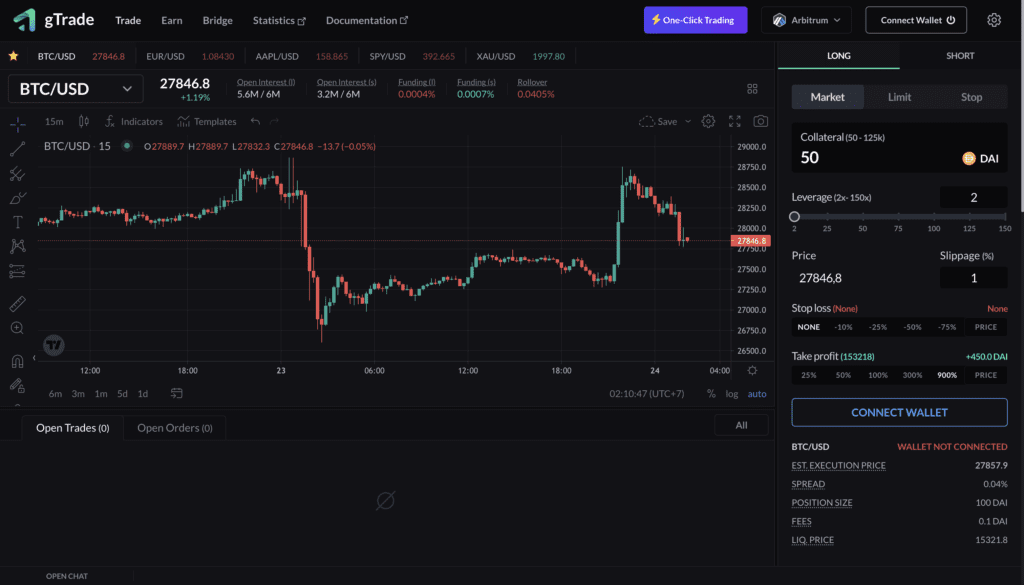Take a chart snapshot with camera icon
Viewport: 1024px width, 585px height.
click(761, 121)
